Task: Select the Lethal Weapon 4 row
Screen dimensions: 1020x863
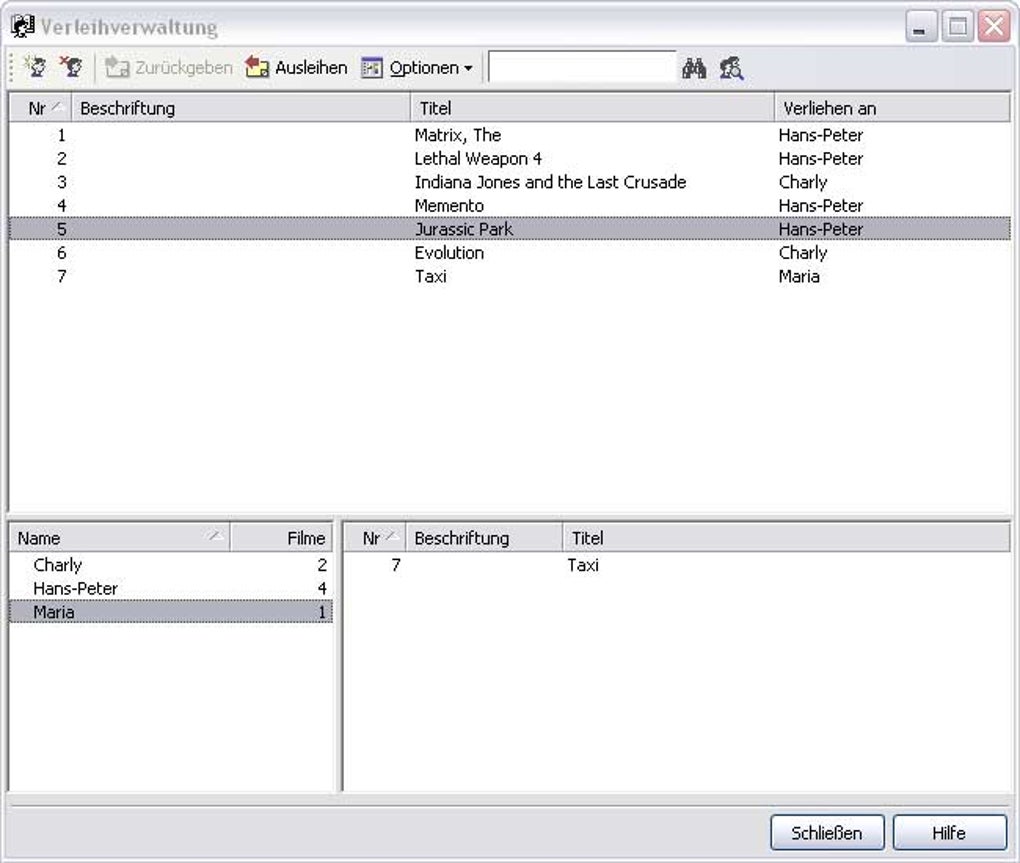Action: [x=509, y=159]
